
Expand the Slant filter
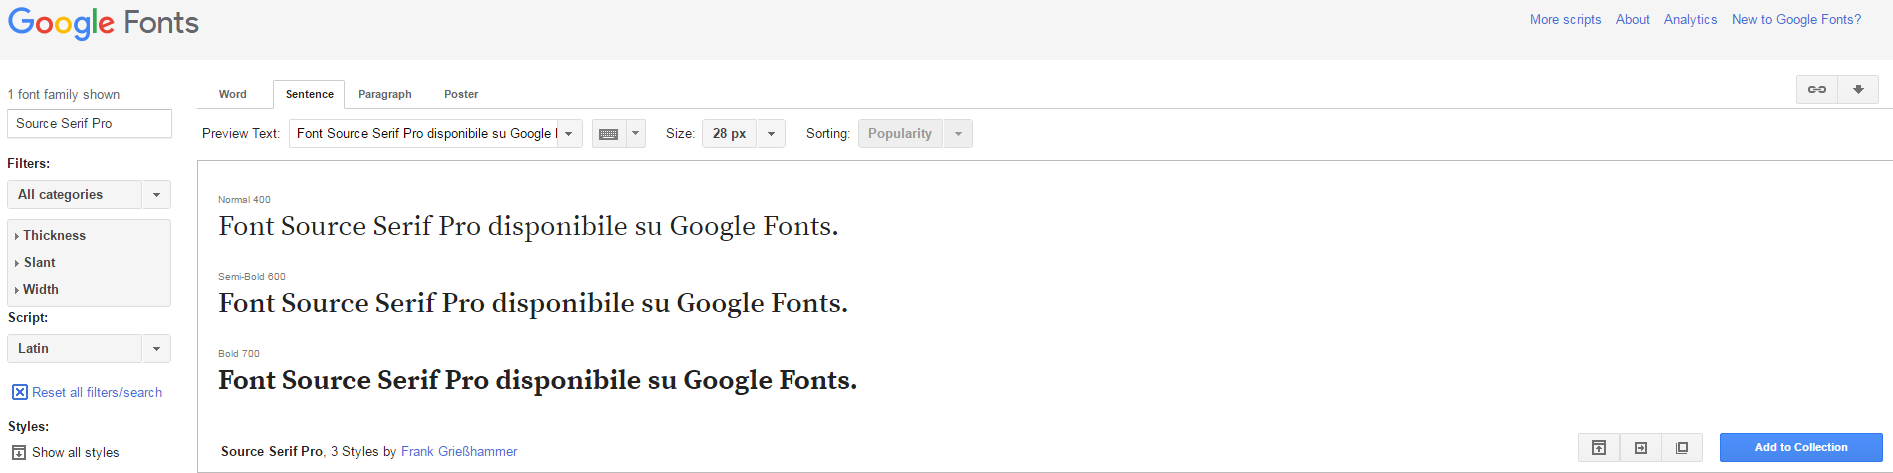[x=40, y=263]
